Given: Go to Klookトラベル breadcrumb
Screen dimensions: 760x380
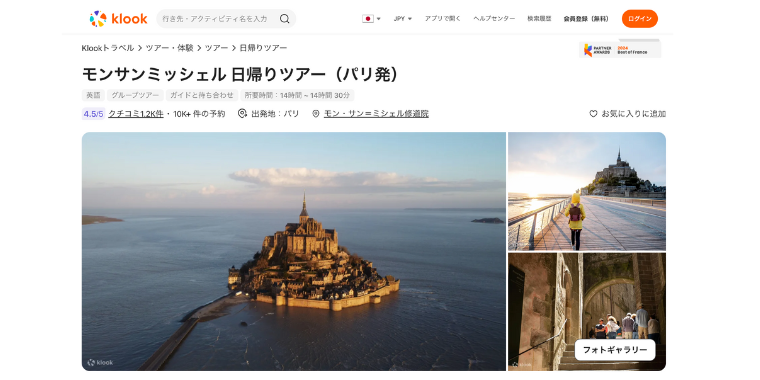Looking at the screenshot, I should point(108,48).
